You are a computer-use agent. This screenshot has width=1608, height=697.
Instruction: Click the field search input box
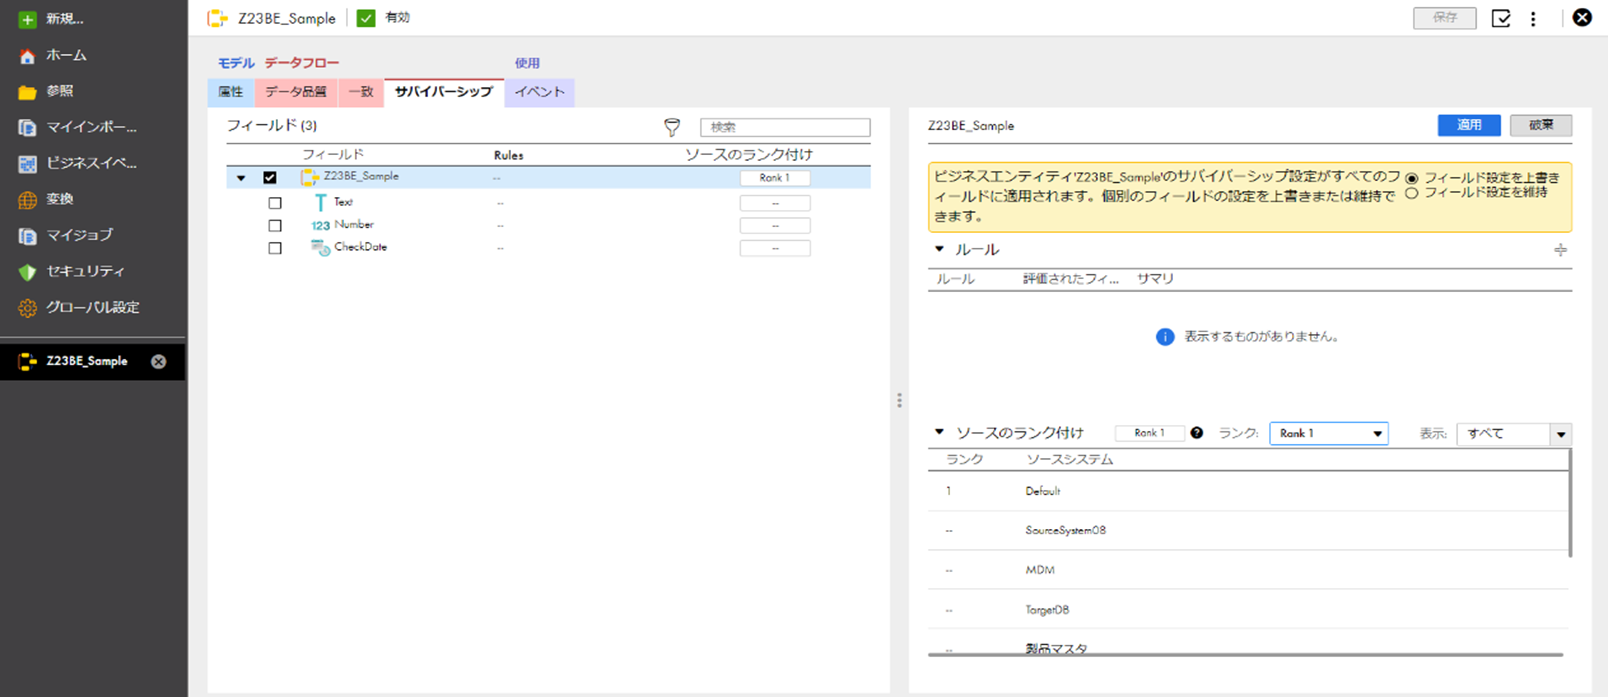785,127
